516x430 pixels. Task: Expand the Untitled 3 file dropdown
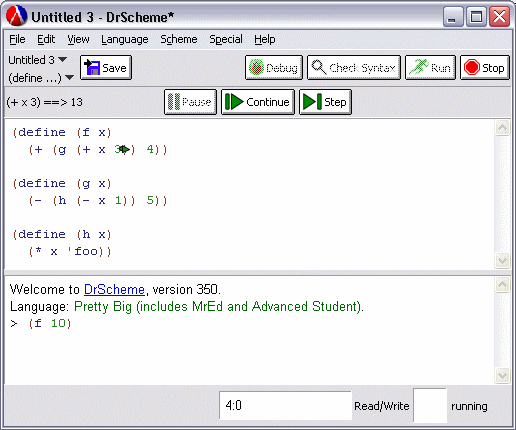[37, 60]
